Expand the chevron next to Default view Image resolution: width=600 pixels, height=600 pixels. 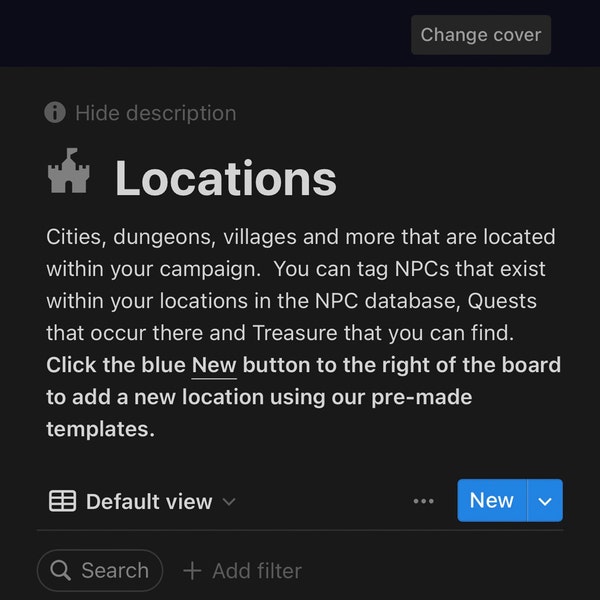(229, 501)
